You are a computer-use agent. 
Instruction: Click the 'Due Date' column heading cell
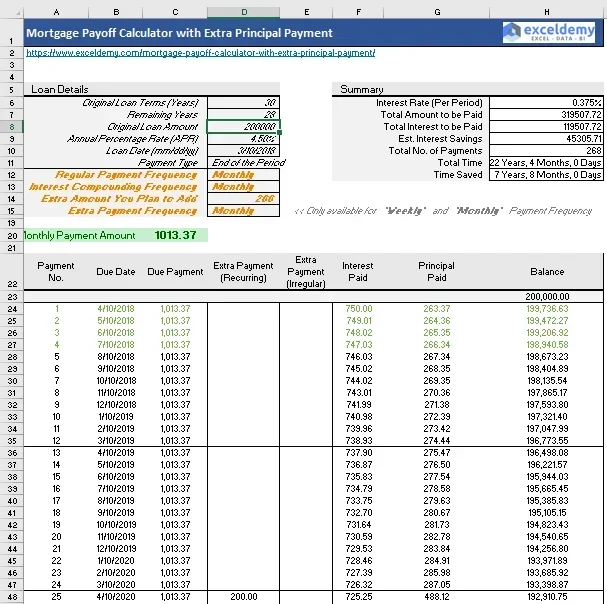(116, 271)
